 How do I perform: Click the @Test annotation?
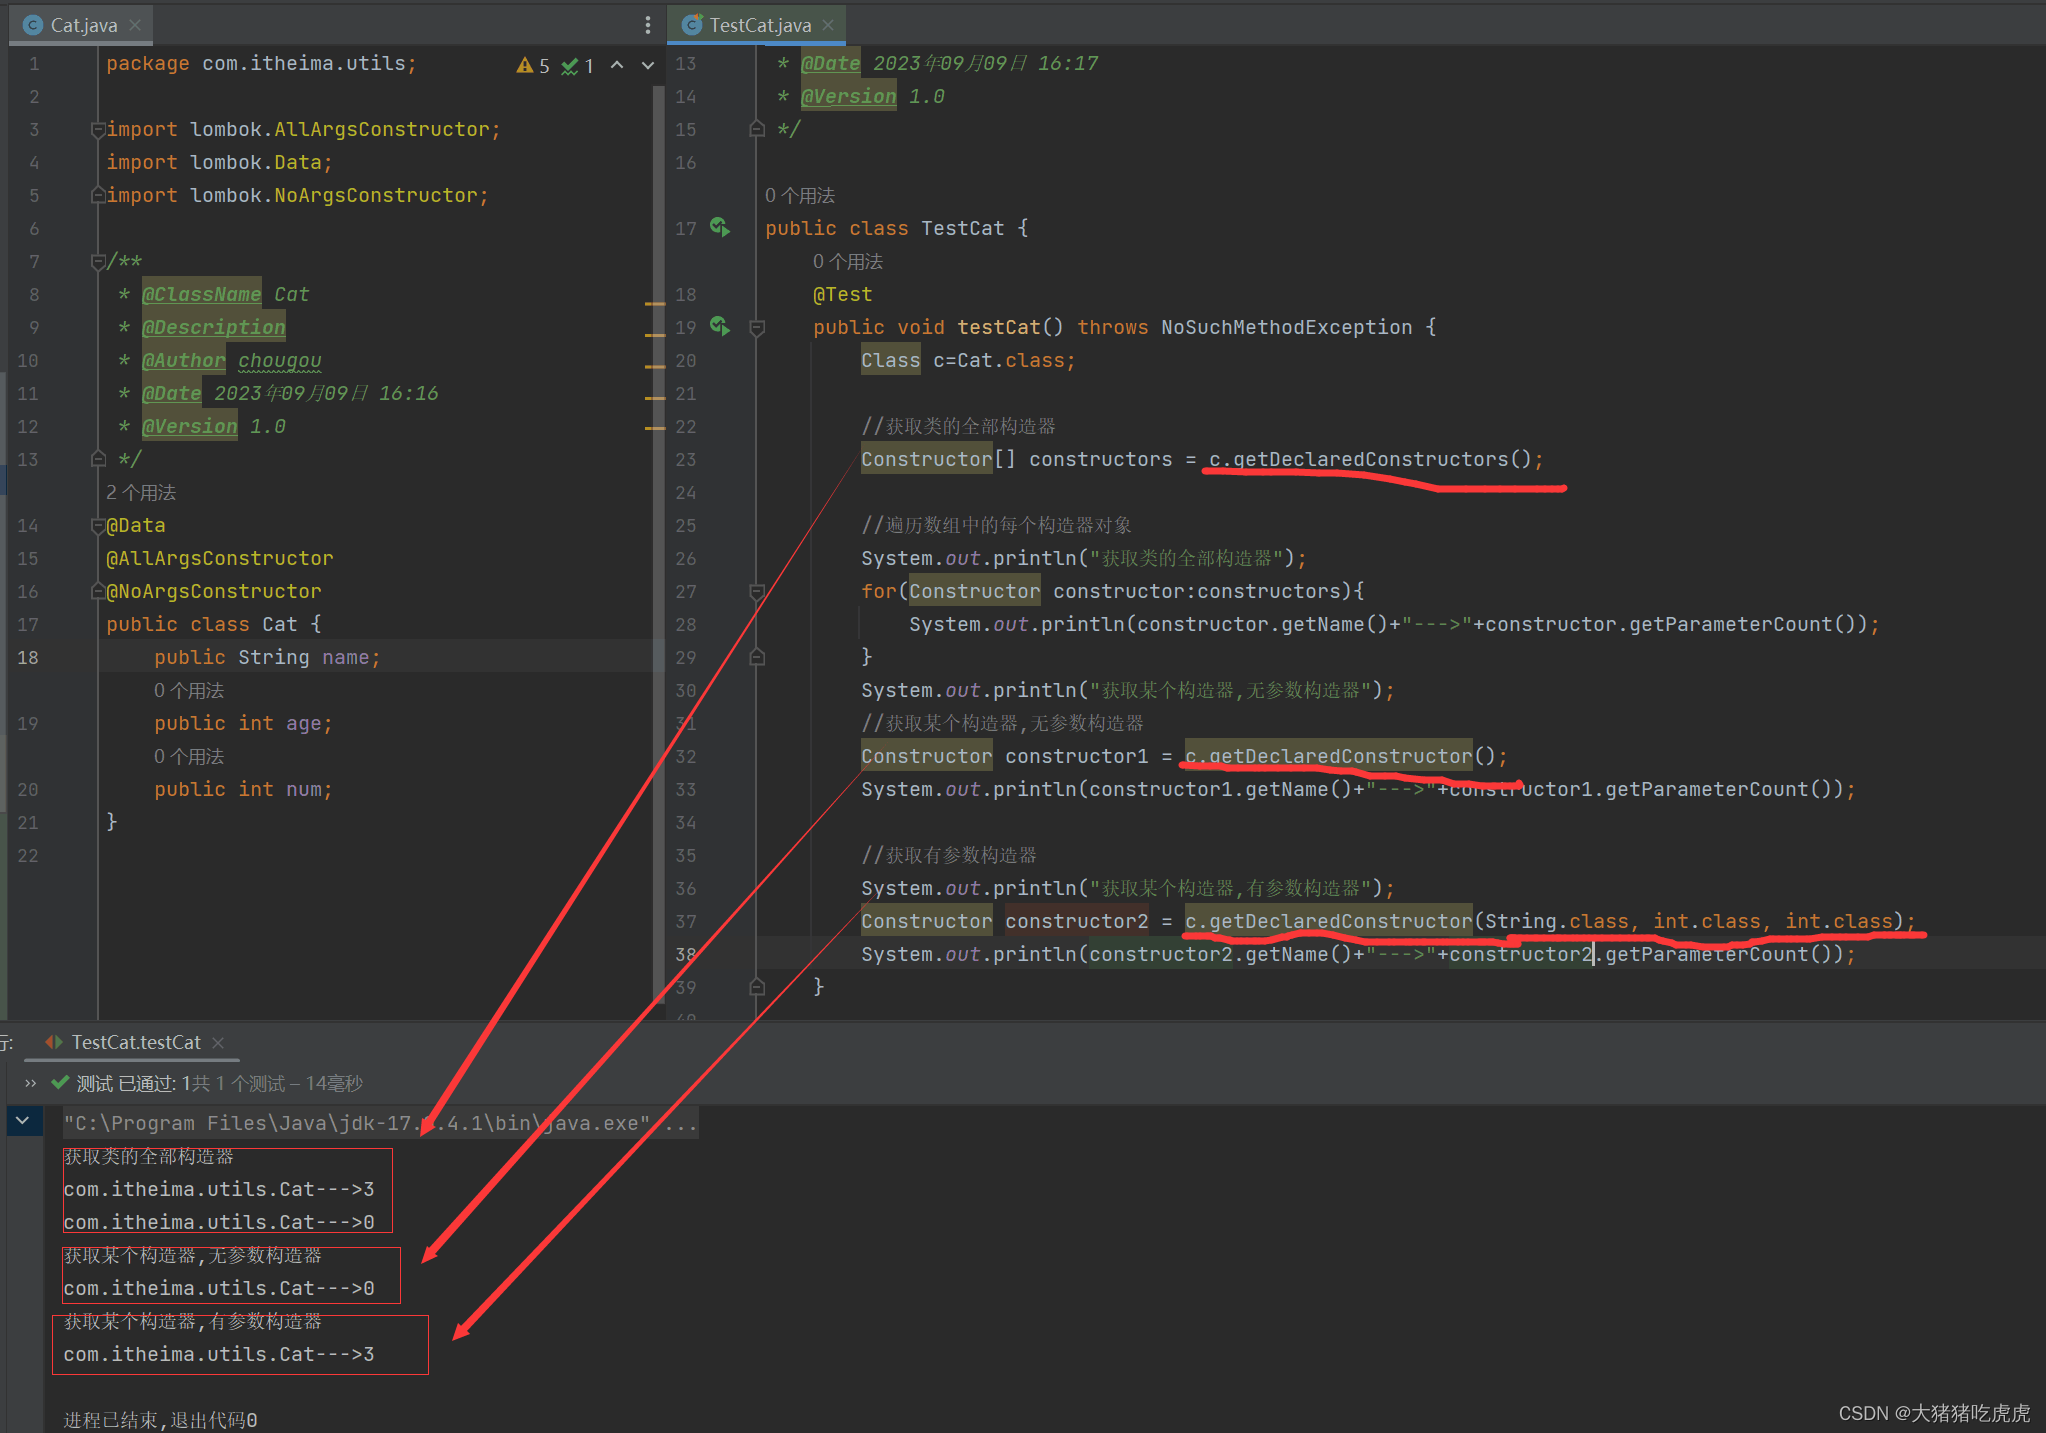click(842, 294)
